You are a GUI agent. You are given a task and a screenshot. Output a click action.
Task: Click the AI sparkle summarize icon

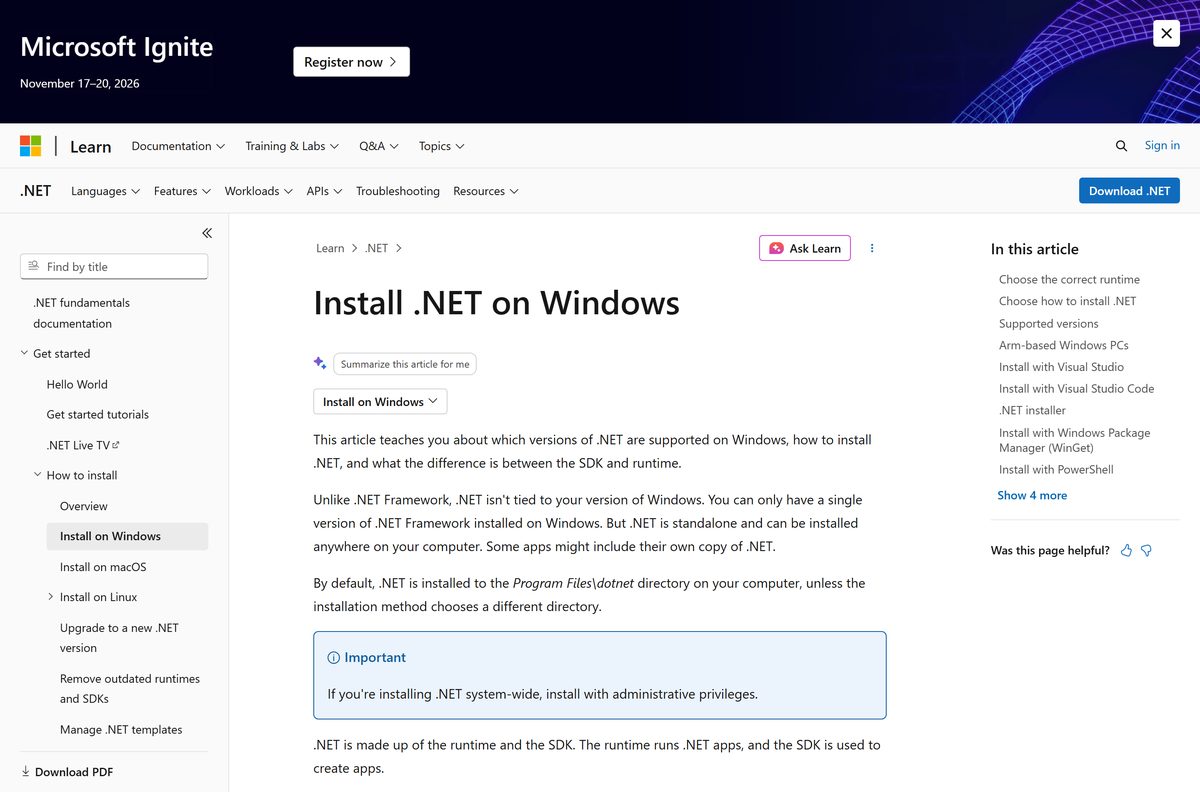[x=320, y=363]
